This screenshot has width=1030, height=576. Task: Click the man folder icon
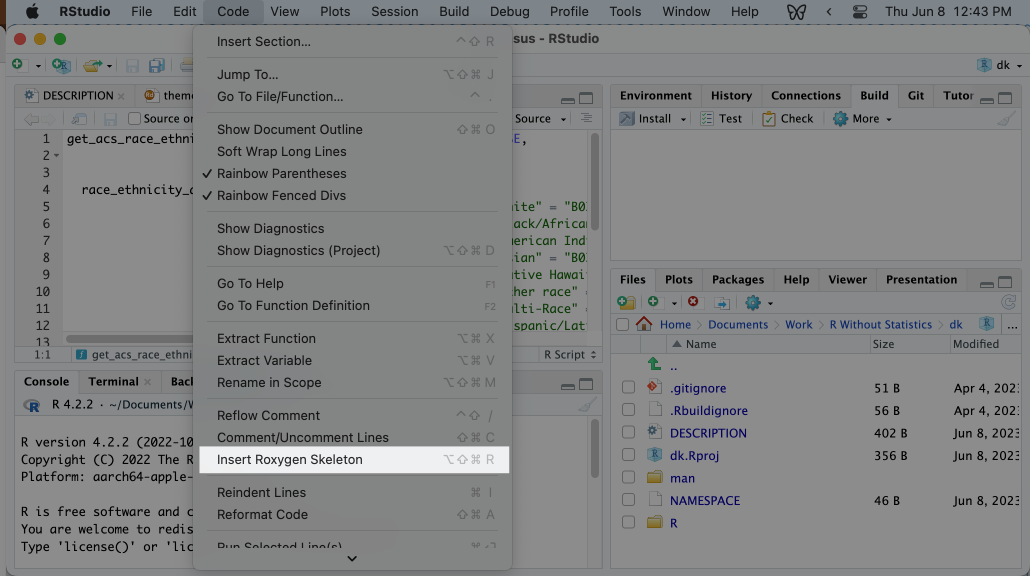(654, 477)
